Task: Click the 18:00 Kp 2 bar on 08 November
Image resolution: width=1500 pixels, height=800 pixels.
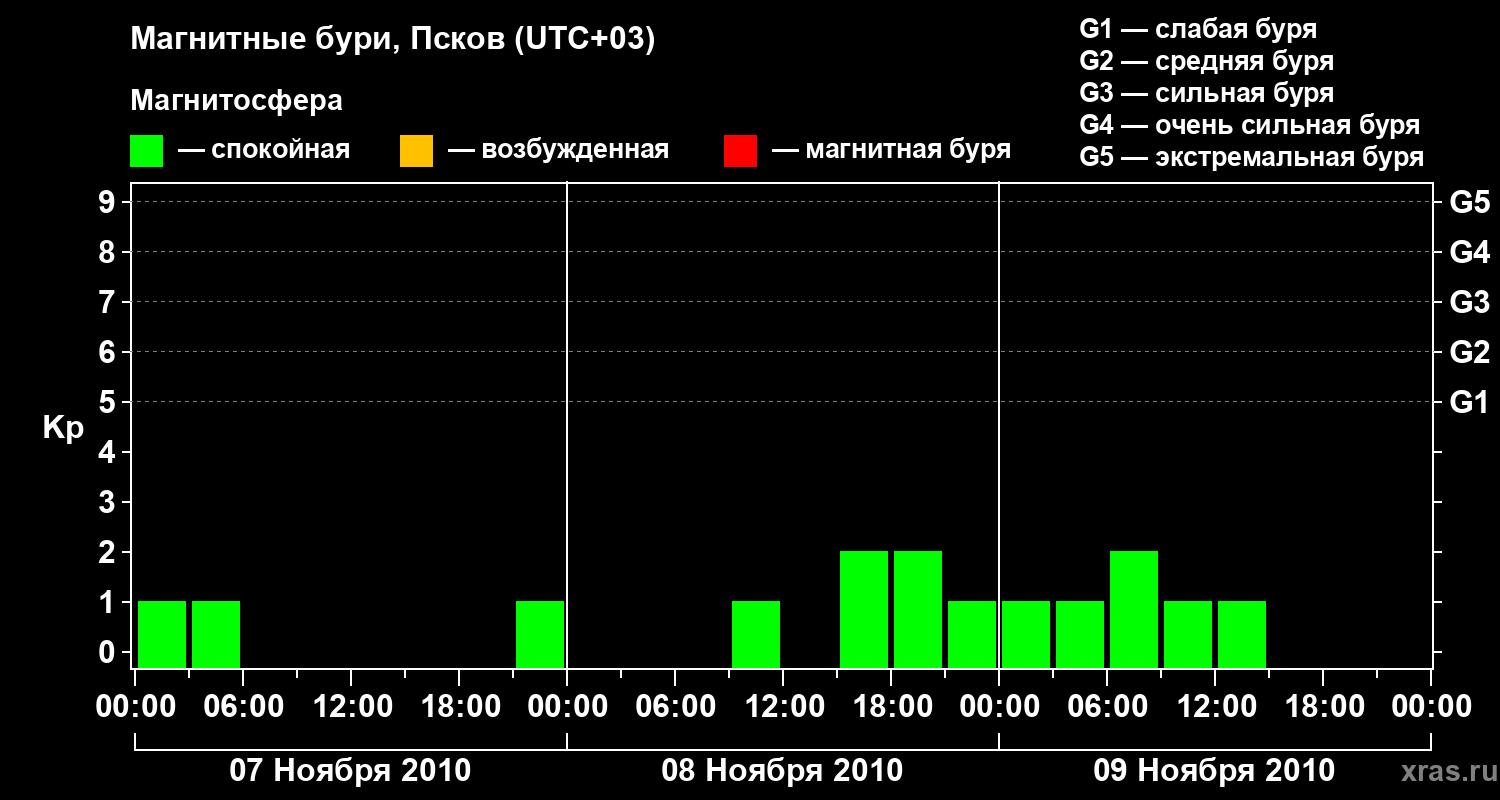Action: coord(918,609)
